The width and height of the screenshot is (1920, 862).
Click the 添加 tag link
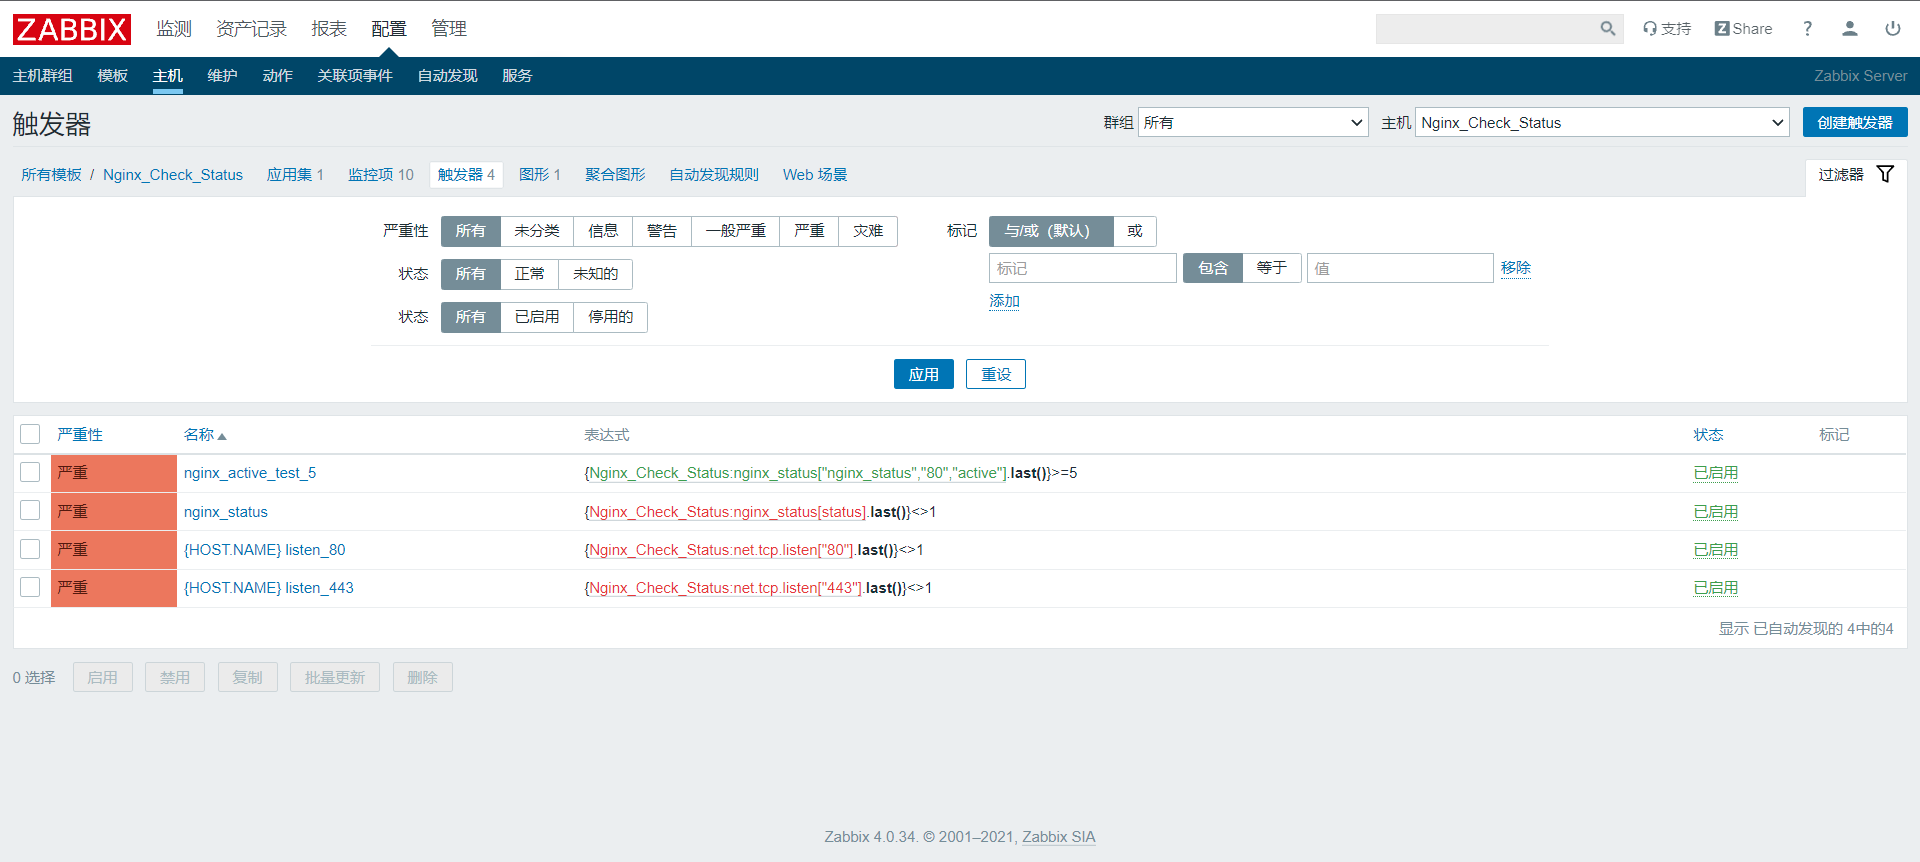1005,301
